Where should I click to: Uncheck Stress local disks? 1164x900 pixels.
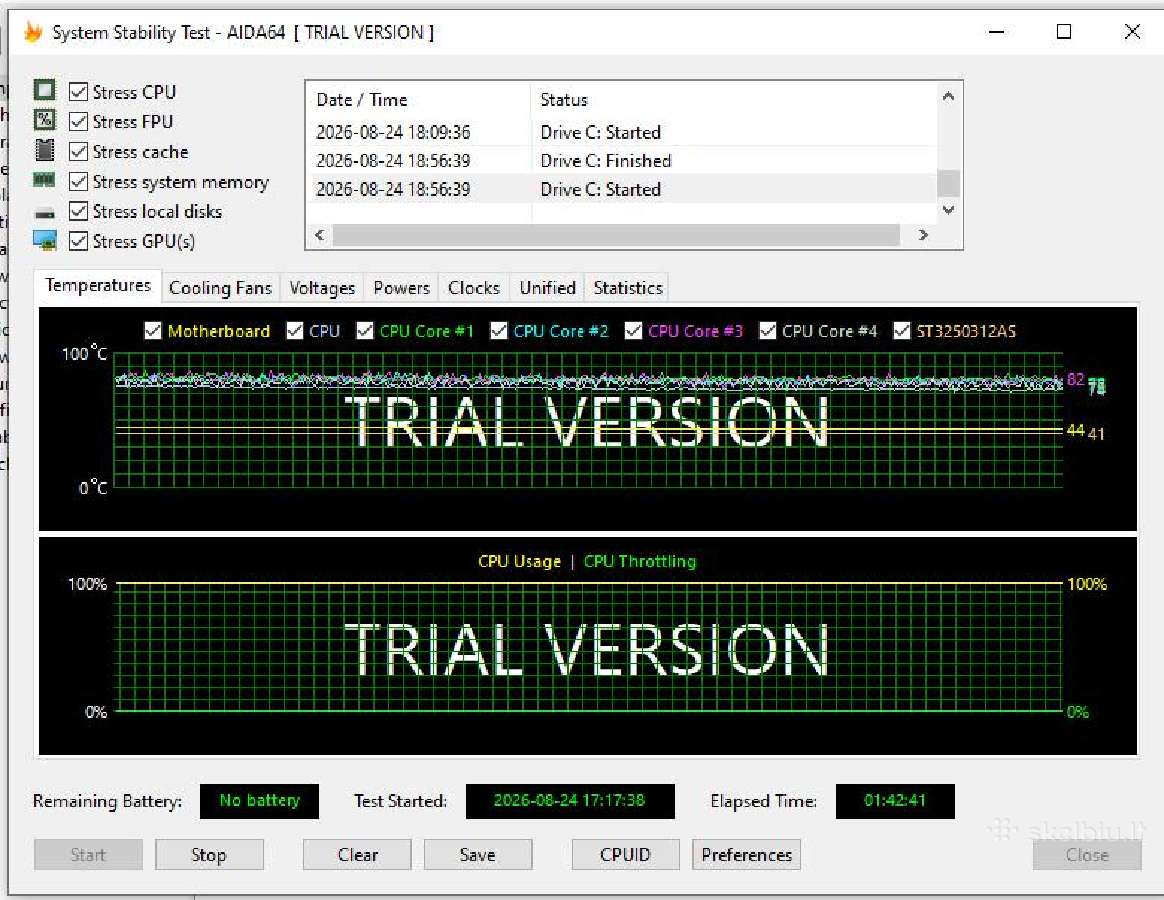pos(78,211)
